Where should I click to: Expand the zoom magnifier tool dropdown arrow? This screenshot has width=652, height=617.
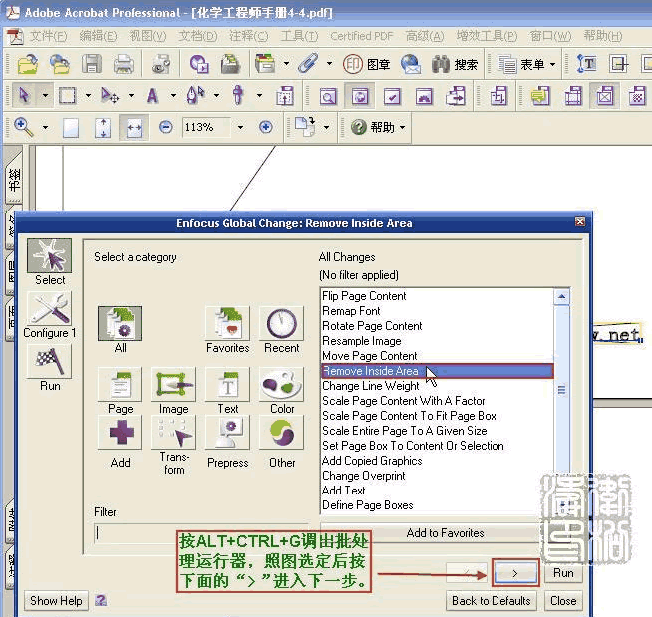[45, 127]
